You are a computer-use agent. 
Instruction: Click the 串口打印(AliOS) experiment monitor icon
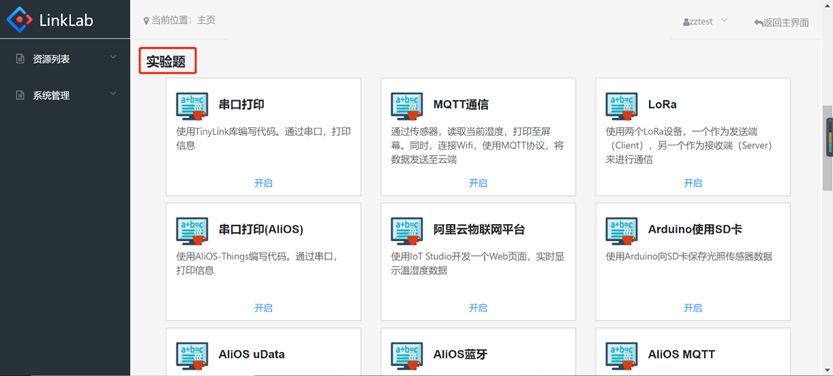point(192,231)
